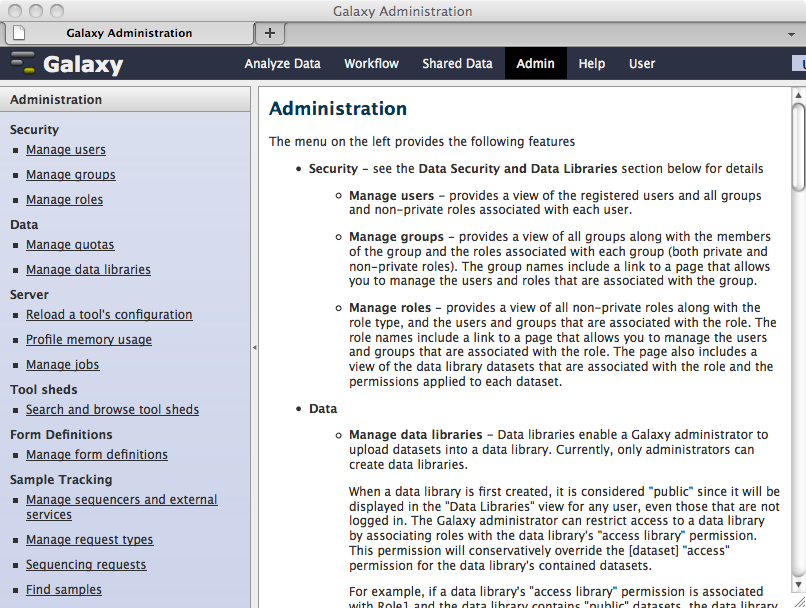Click the Server section heading in sidebar
The image size is (806, 608).
(x=29, y=294)
